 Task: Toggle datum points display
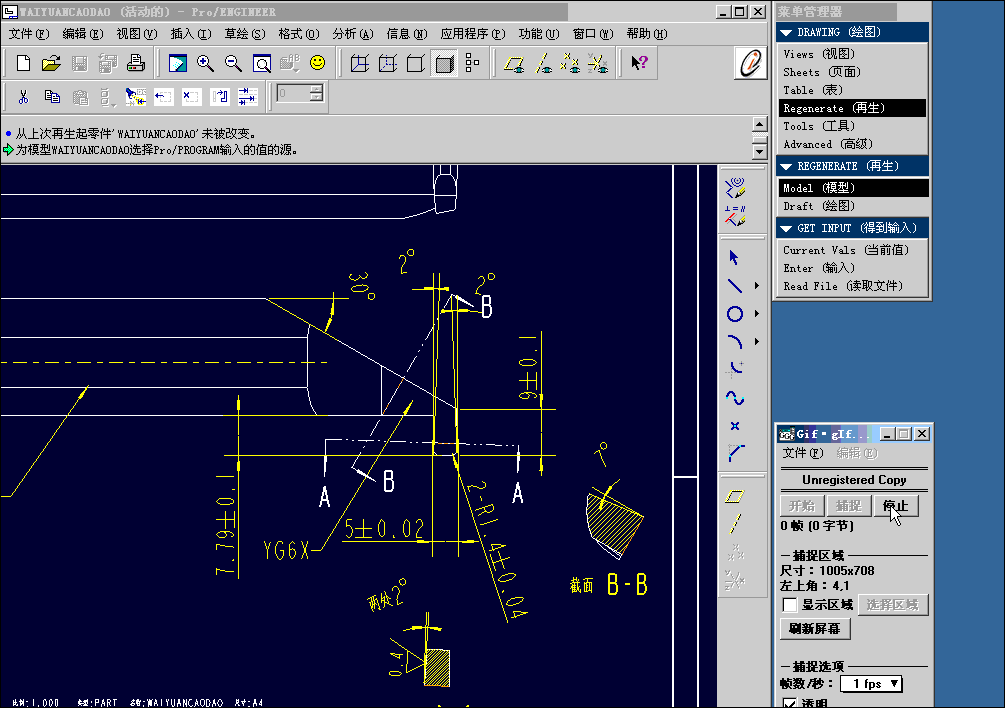pos(570,63)
